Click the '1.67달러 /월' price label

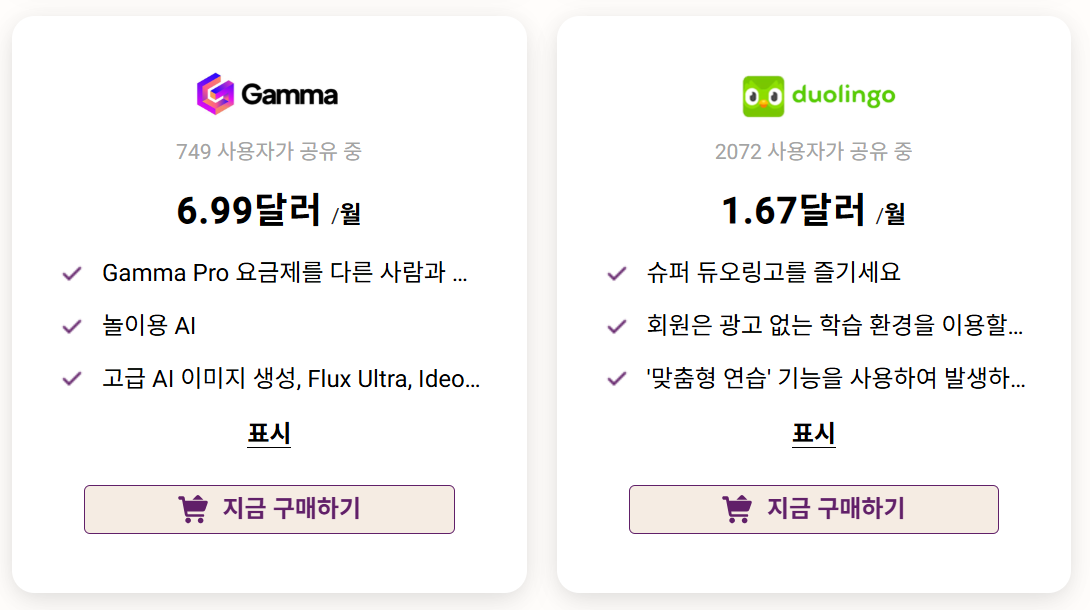pyautogui.click(x=812, y=210)
